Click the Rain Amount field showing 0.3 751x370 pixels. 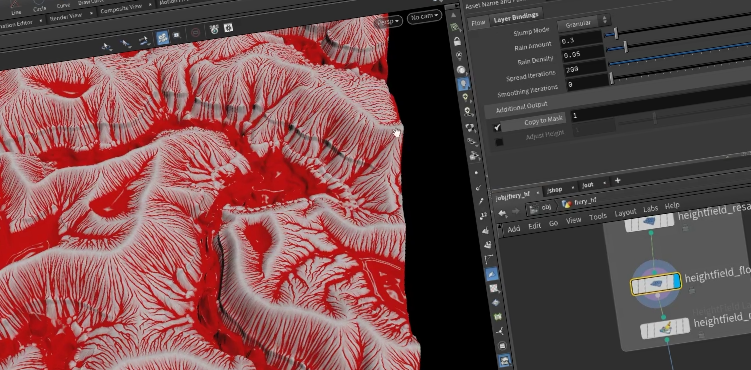580,39
